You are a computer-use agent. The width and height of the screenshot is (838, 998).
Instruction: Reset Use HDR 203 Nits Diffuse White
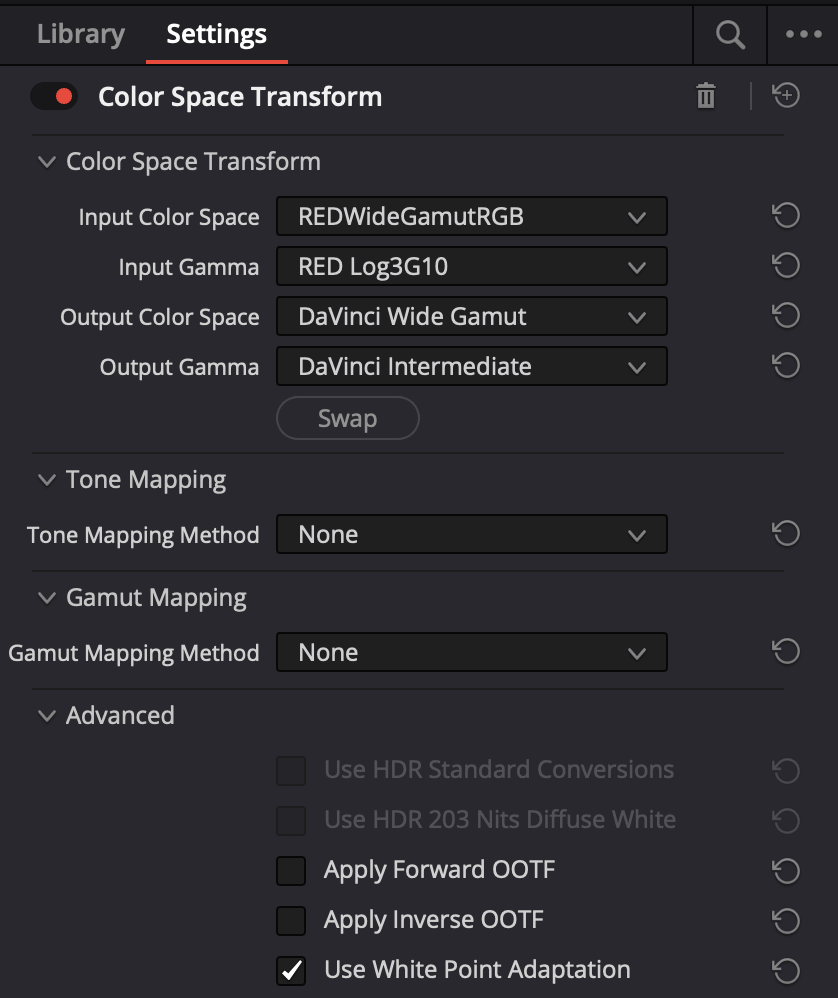(x=786, y=820)
